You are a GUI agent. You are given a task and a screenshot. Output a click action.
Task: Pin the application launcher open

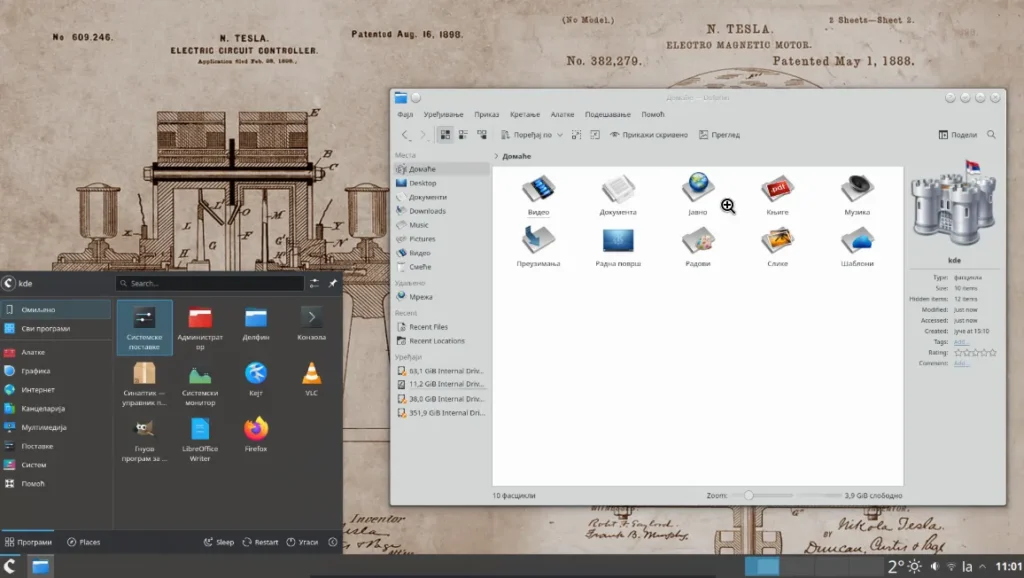click(331, 283)
